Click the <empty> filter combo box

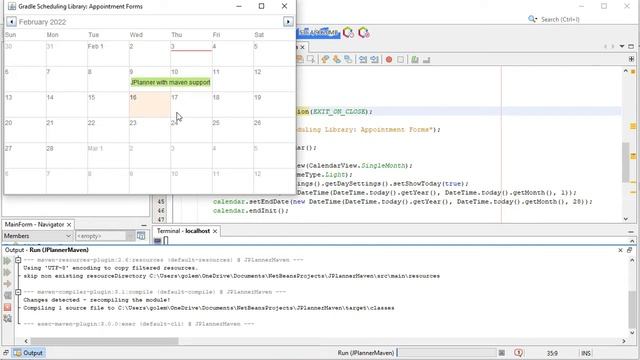[x=105, y=236]
